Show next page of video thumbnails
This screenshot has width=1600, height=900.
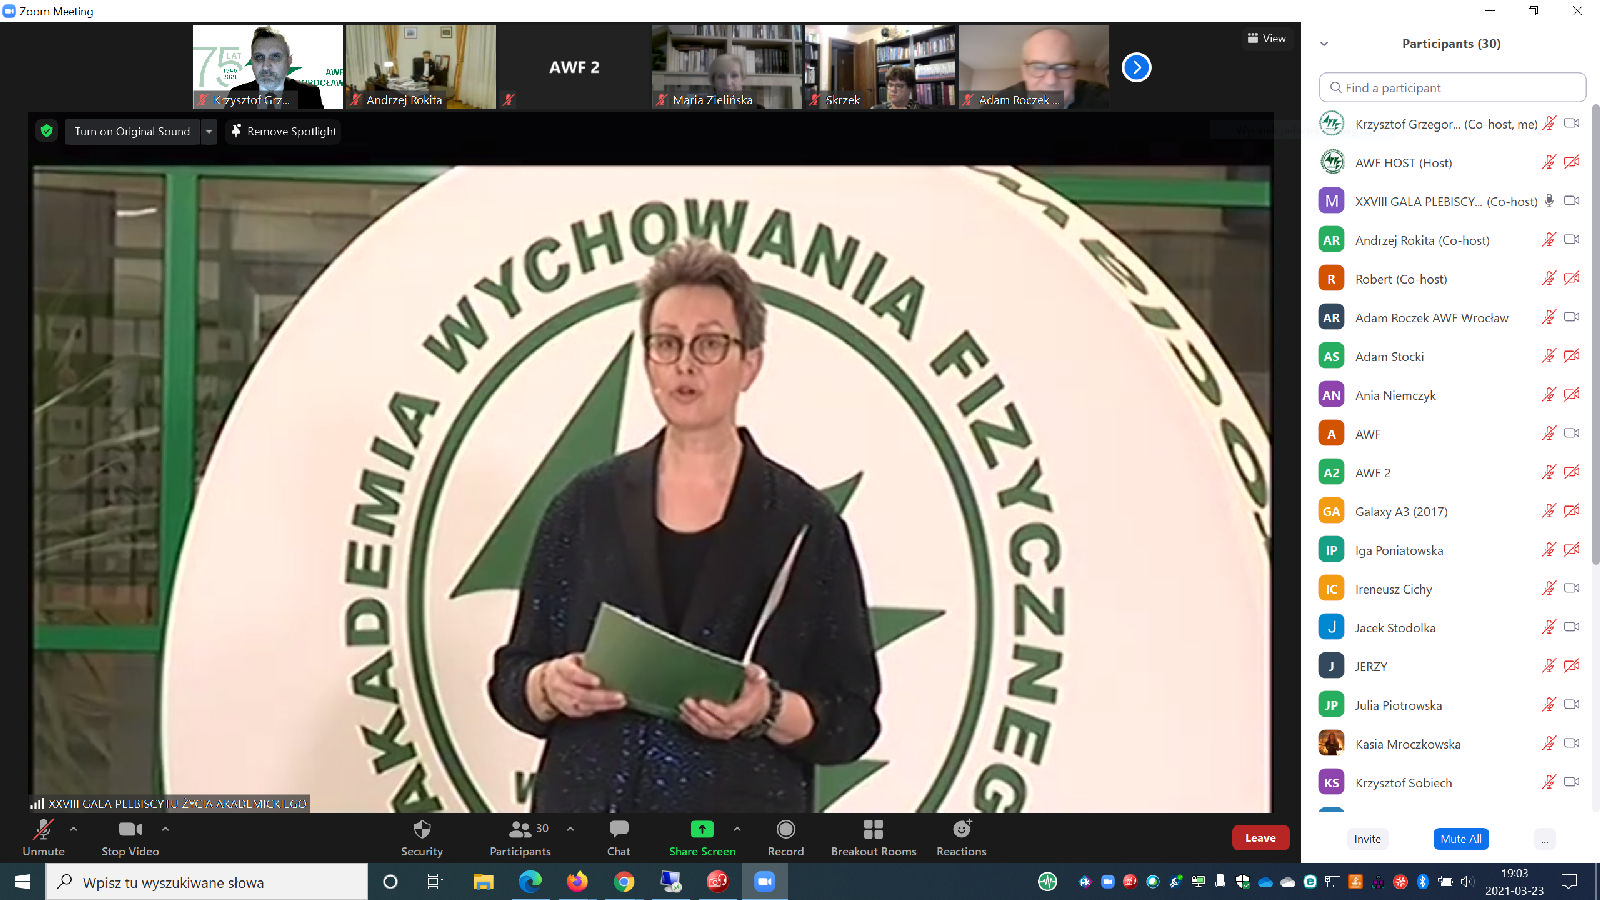(x=1136, y=67)
